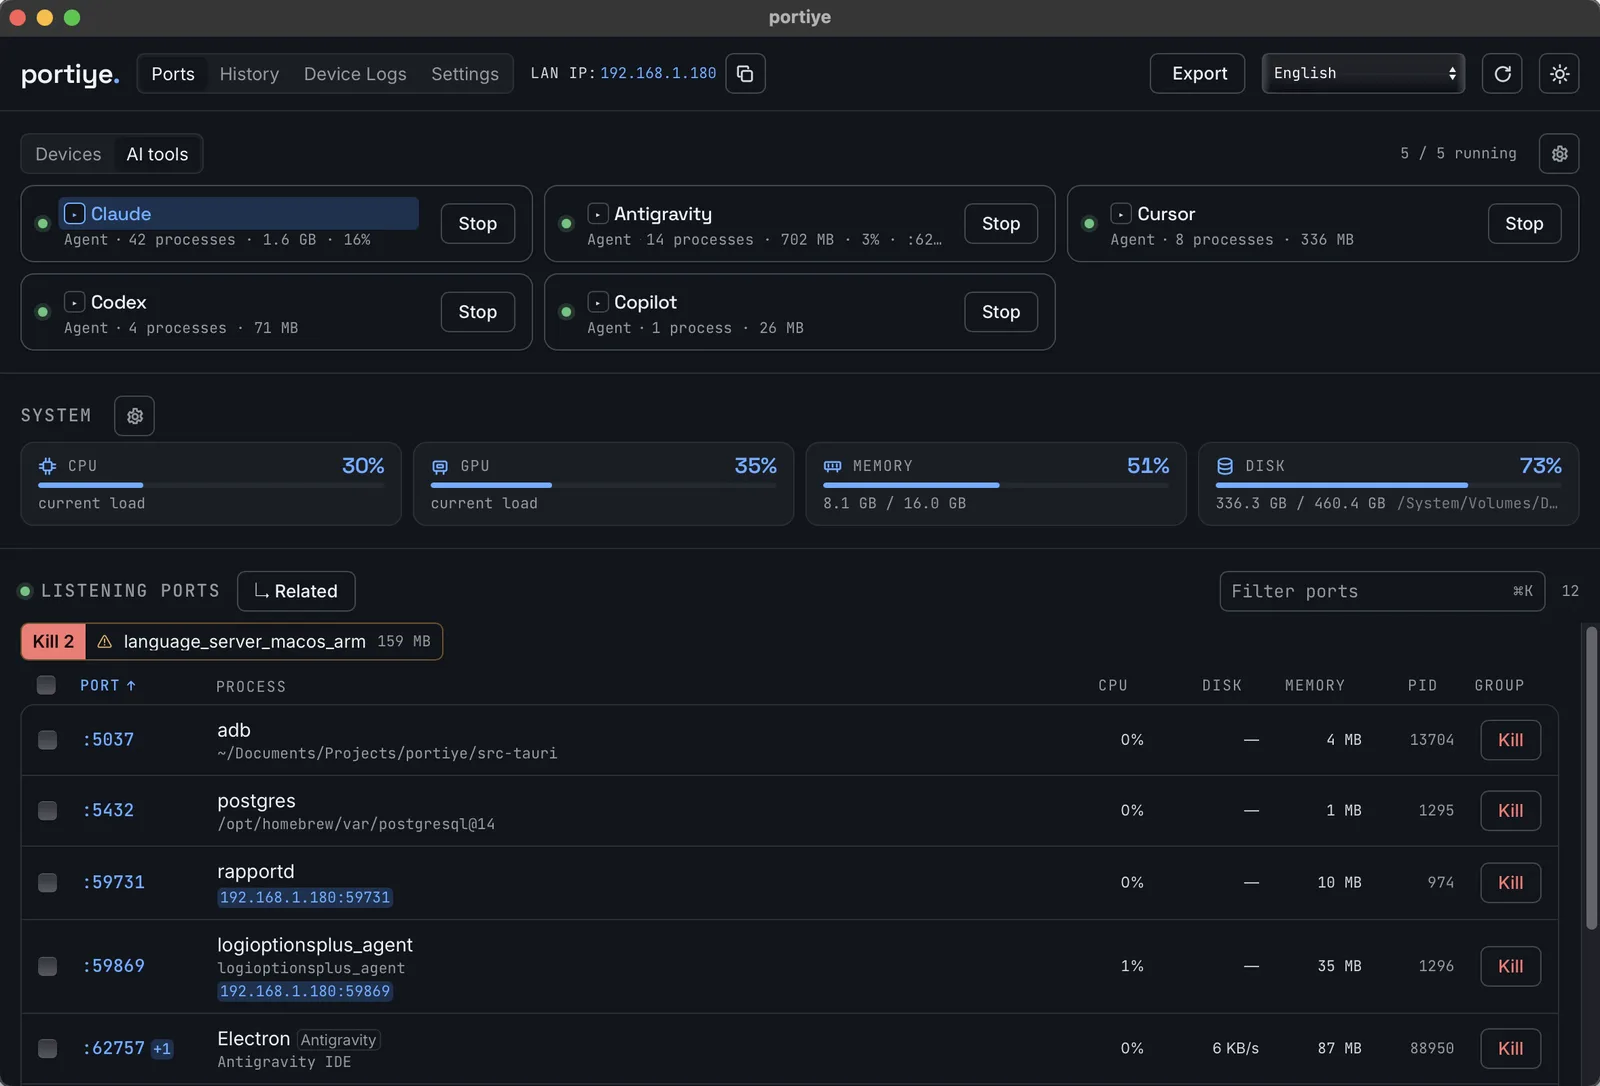Click the warning triangle beside language_server_macos_arm

tap(104, 642)
